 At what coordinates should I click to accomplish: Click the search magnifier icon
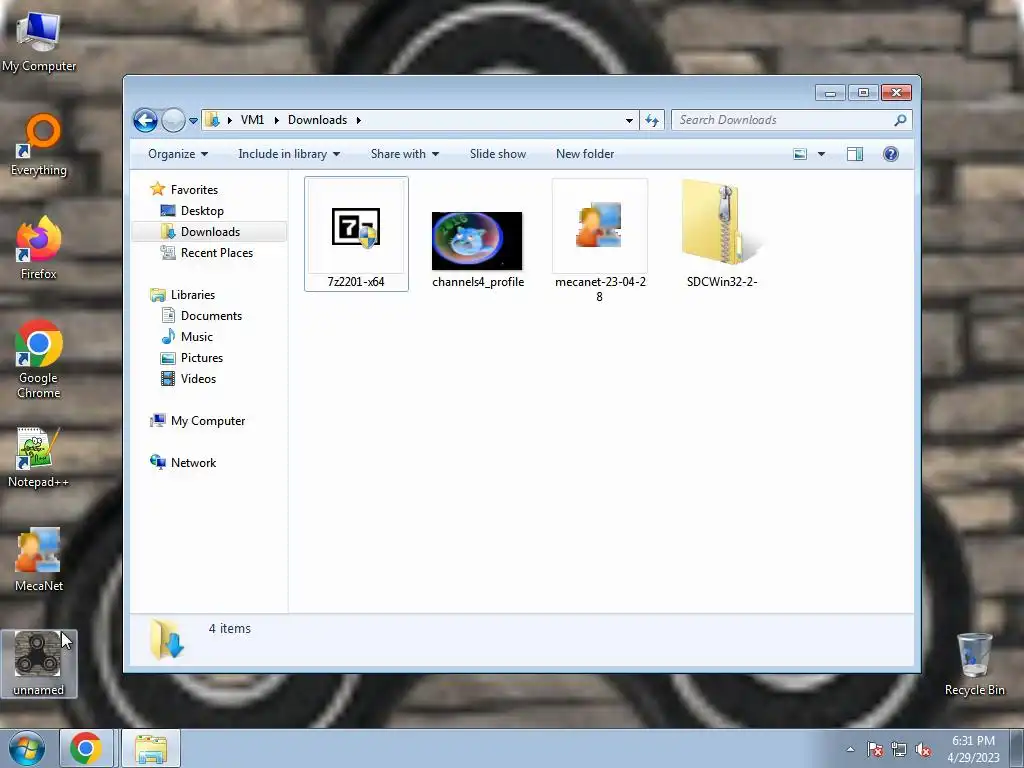(900, 120)
